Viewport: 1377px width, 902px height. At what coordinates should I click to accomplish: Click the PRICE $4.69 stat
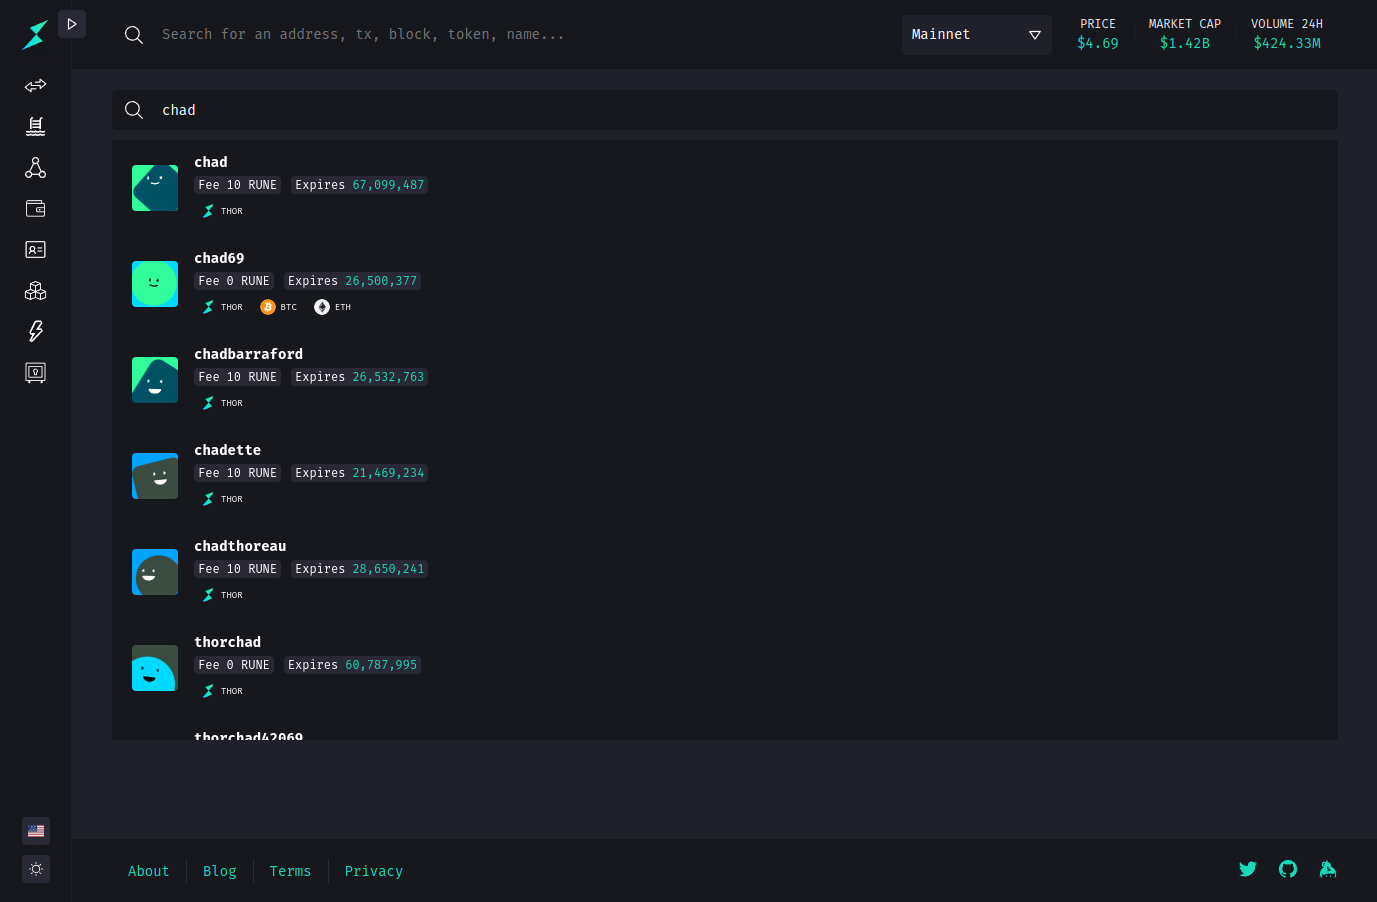click(x=1098, y=34)
